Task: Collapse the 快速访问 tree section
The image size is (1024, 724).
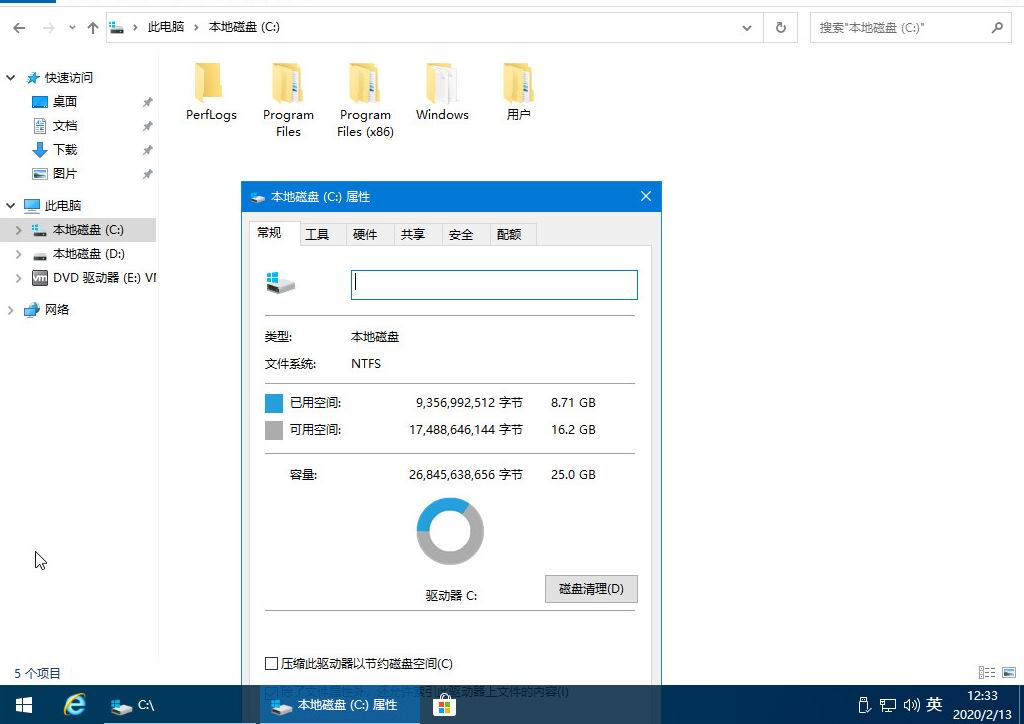Action: [x=10, y=78]
